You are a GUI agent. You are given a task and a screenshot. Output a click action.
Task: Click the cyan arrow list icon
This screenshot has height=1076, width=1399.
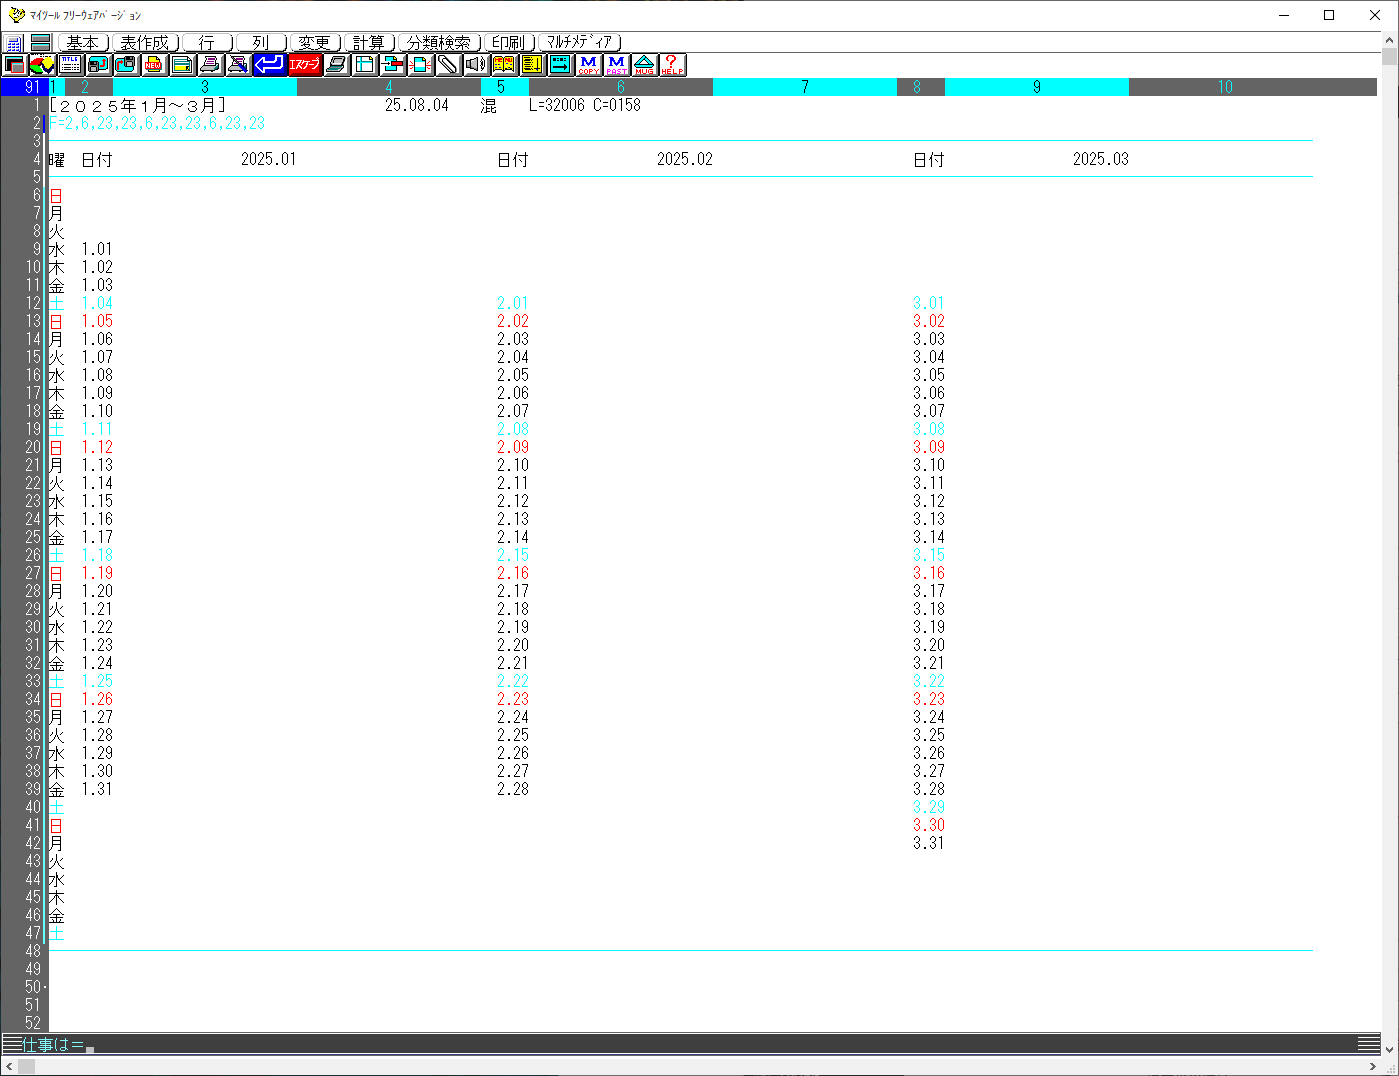(x=560, y=65)
